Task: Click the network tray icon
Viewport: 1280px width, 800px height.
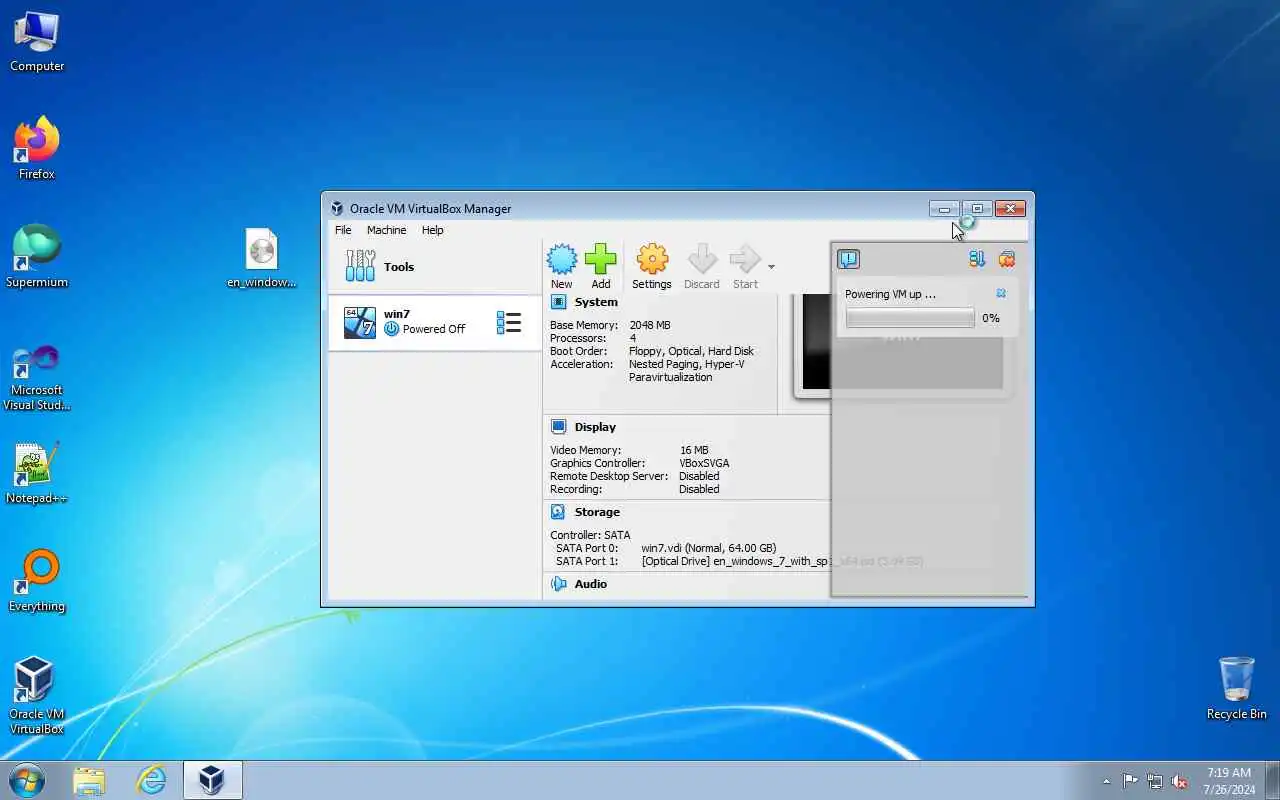Action: point(1155,781)
